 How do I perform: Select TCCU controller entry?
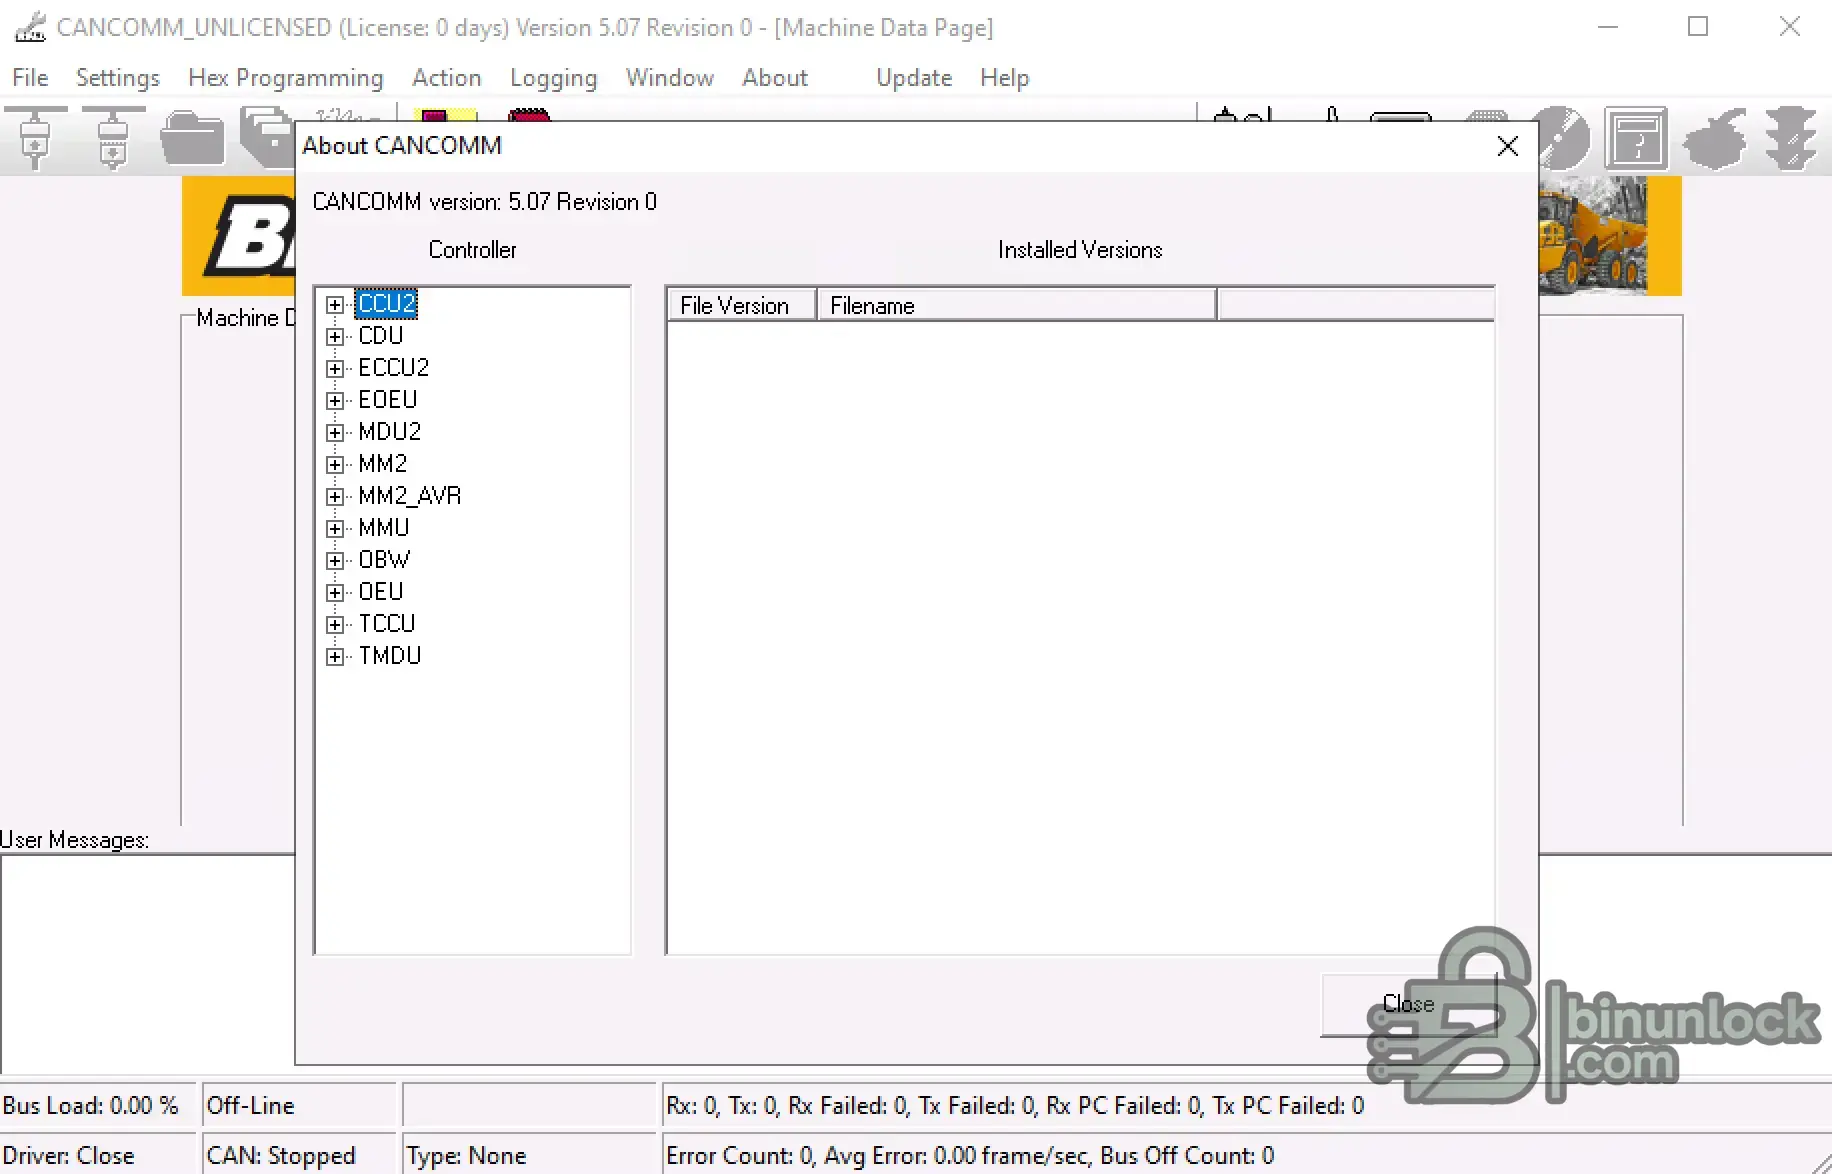387,624
